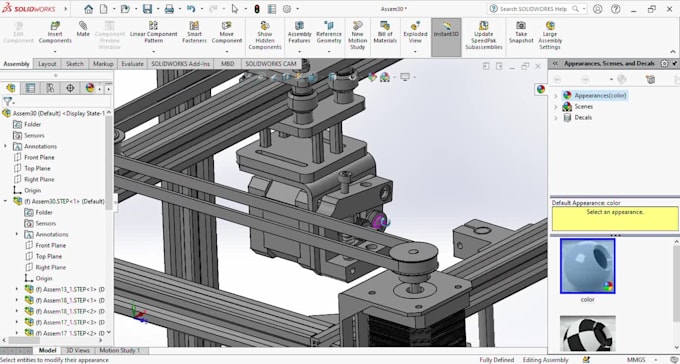The height and width of the screenshot is (364, 680).
Task: Open the Help question mark icon
Action: (x=615, y=9)
